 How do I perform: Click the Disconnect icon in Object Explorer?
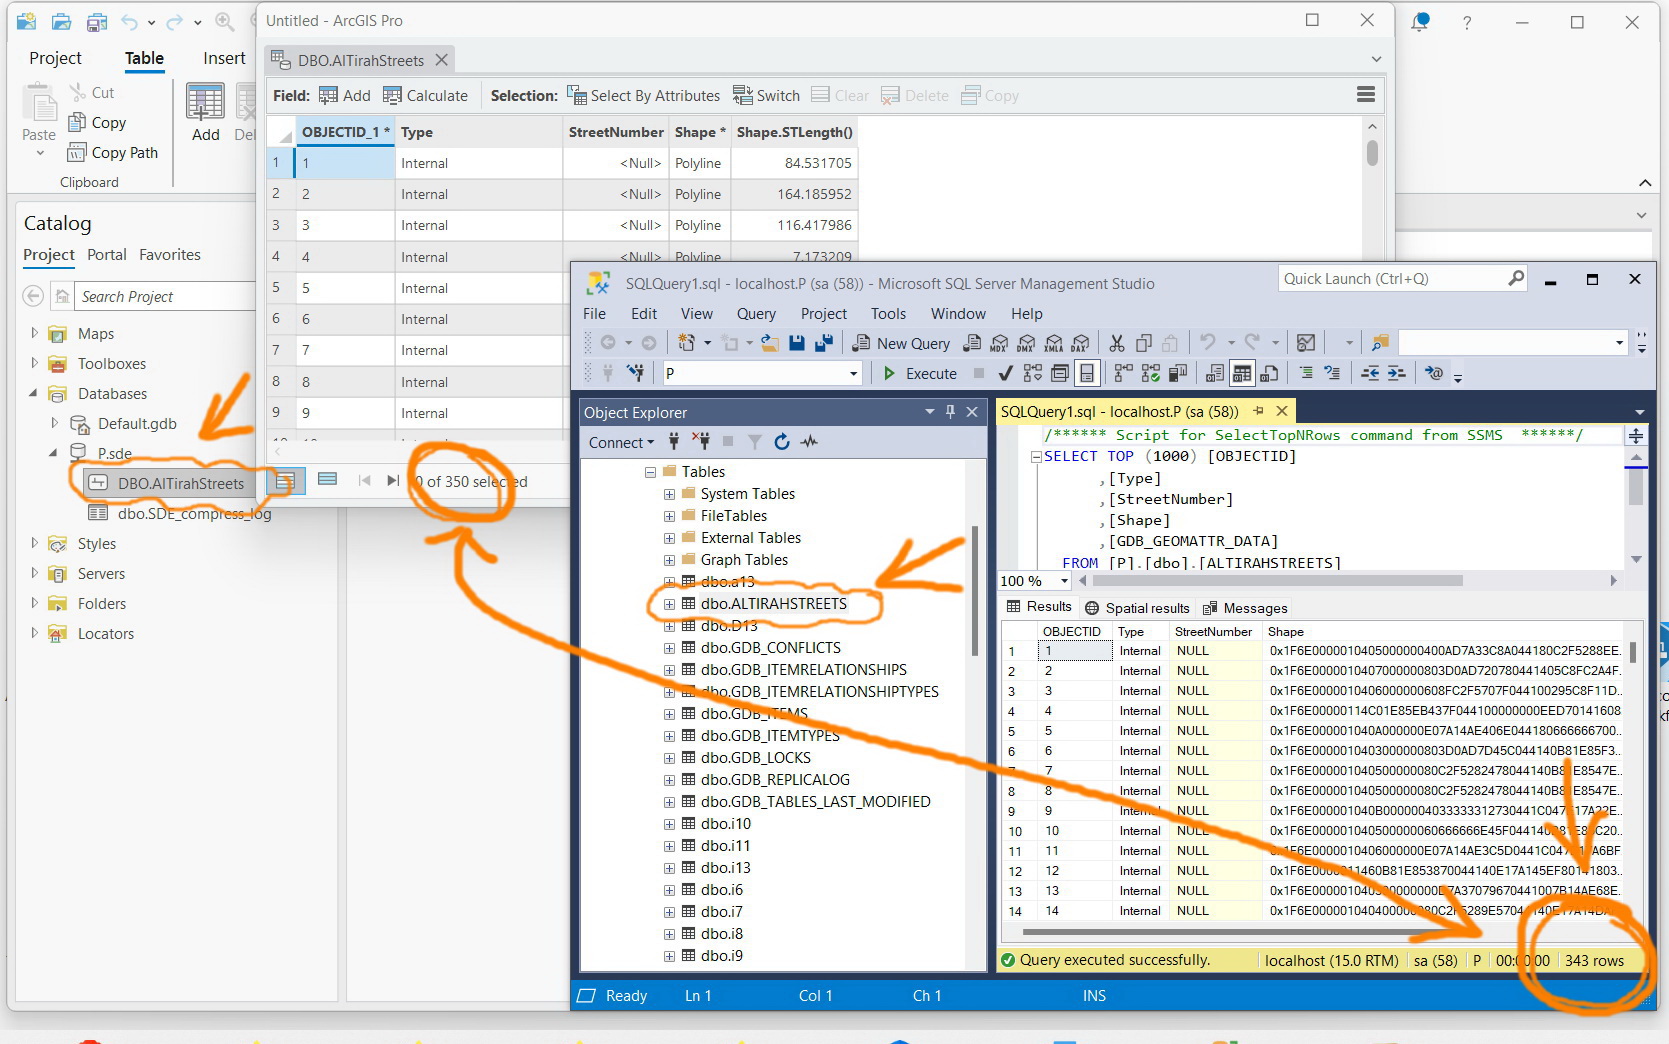point(701,442)
